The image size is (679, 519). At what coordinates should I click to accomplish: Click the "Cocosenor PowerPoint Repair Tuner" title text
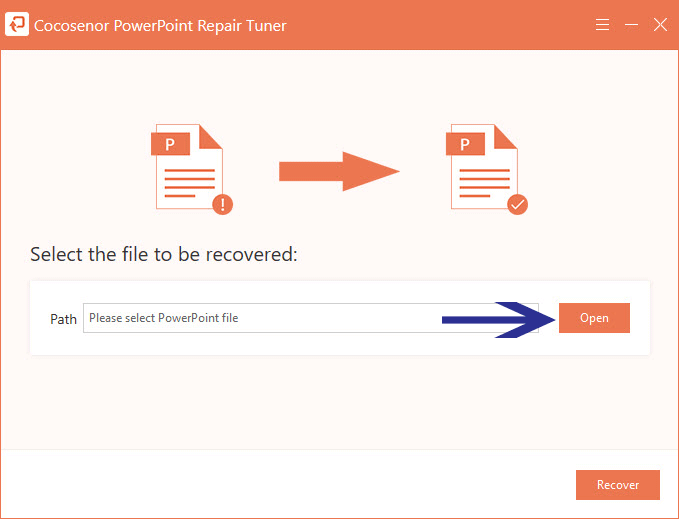[160, 26]
